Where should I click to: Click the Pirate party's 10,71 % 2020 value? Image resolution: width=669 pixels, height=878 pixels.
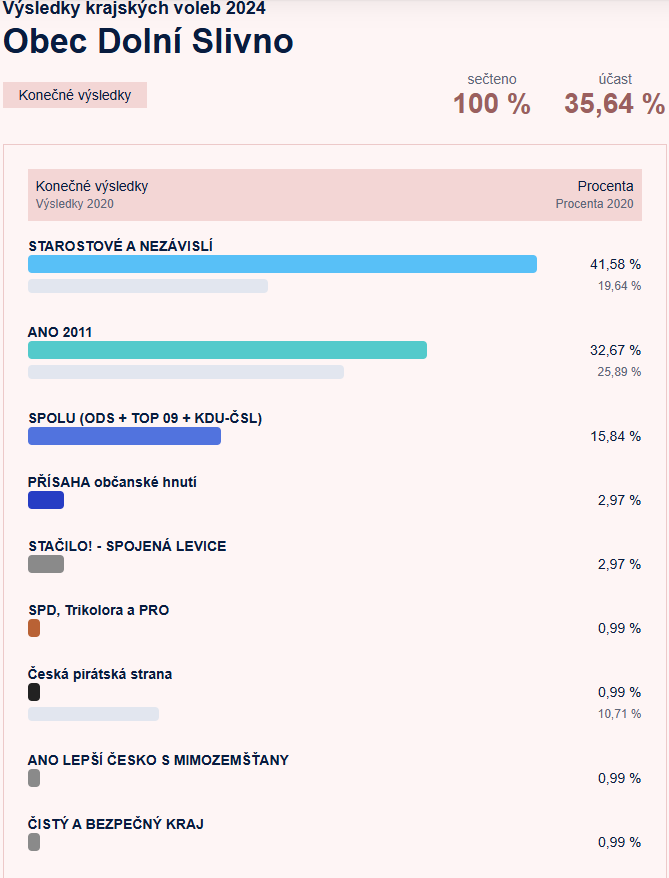619,714
